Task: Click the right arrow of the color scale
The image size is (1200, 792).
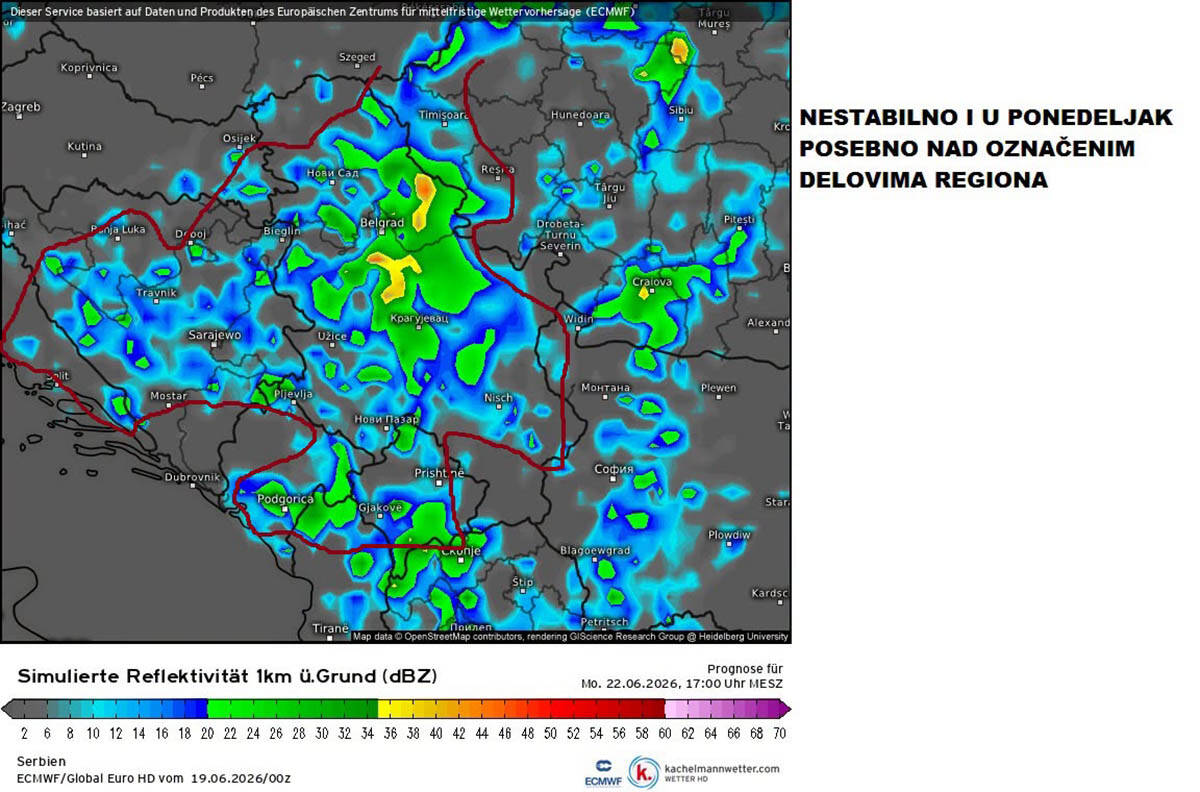Action: [784, 709]
